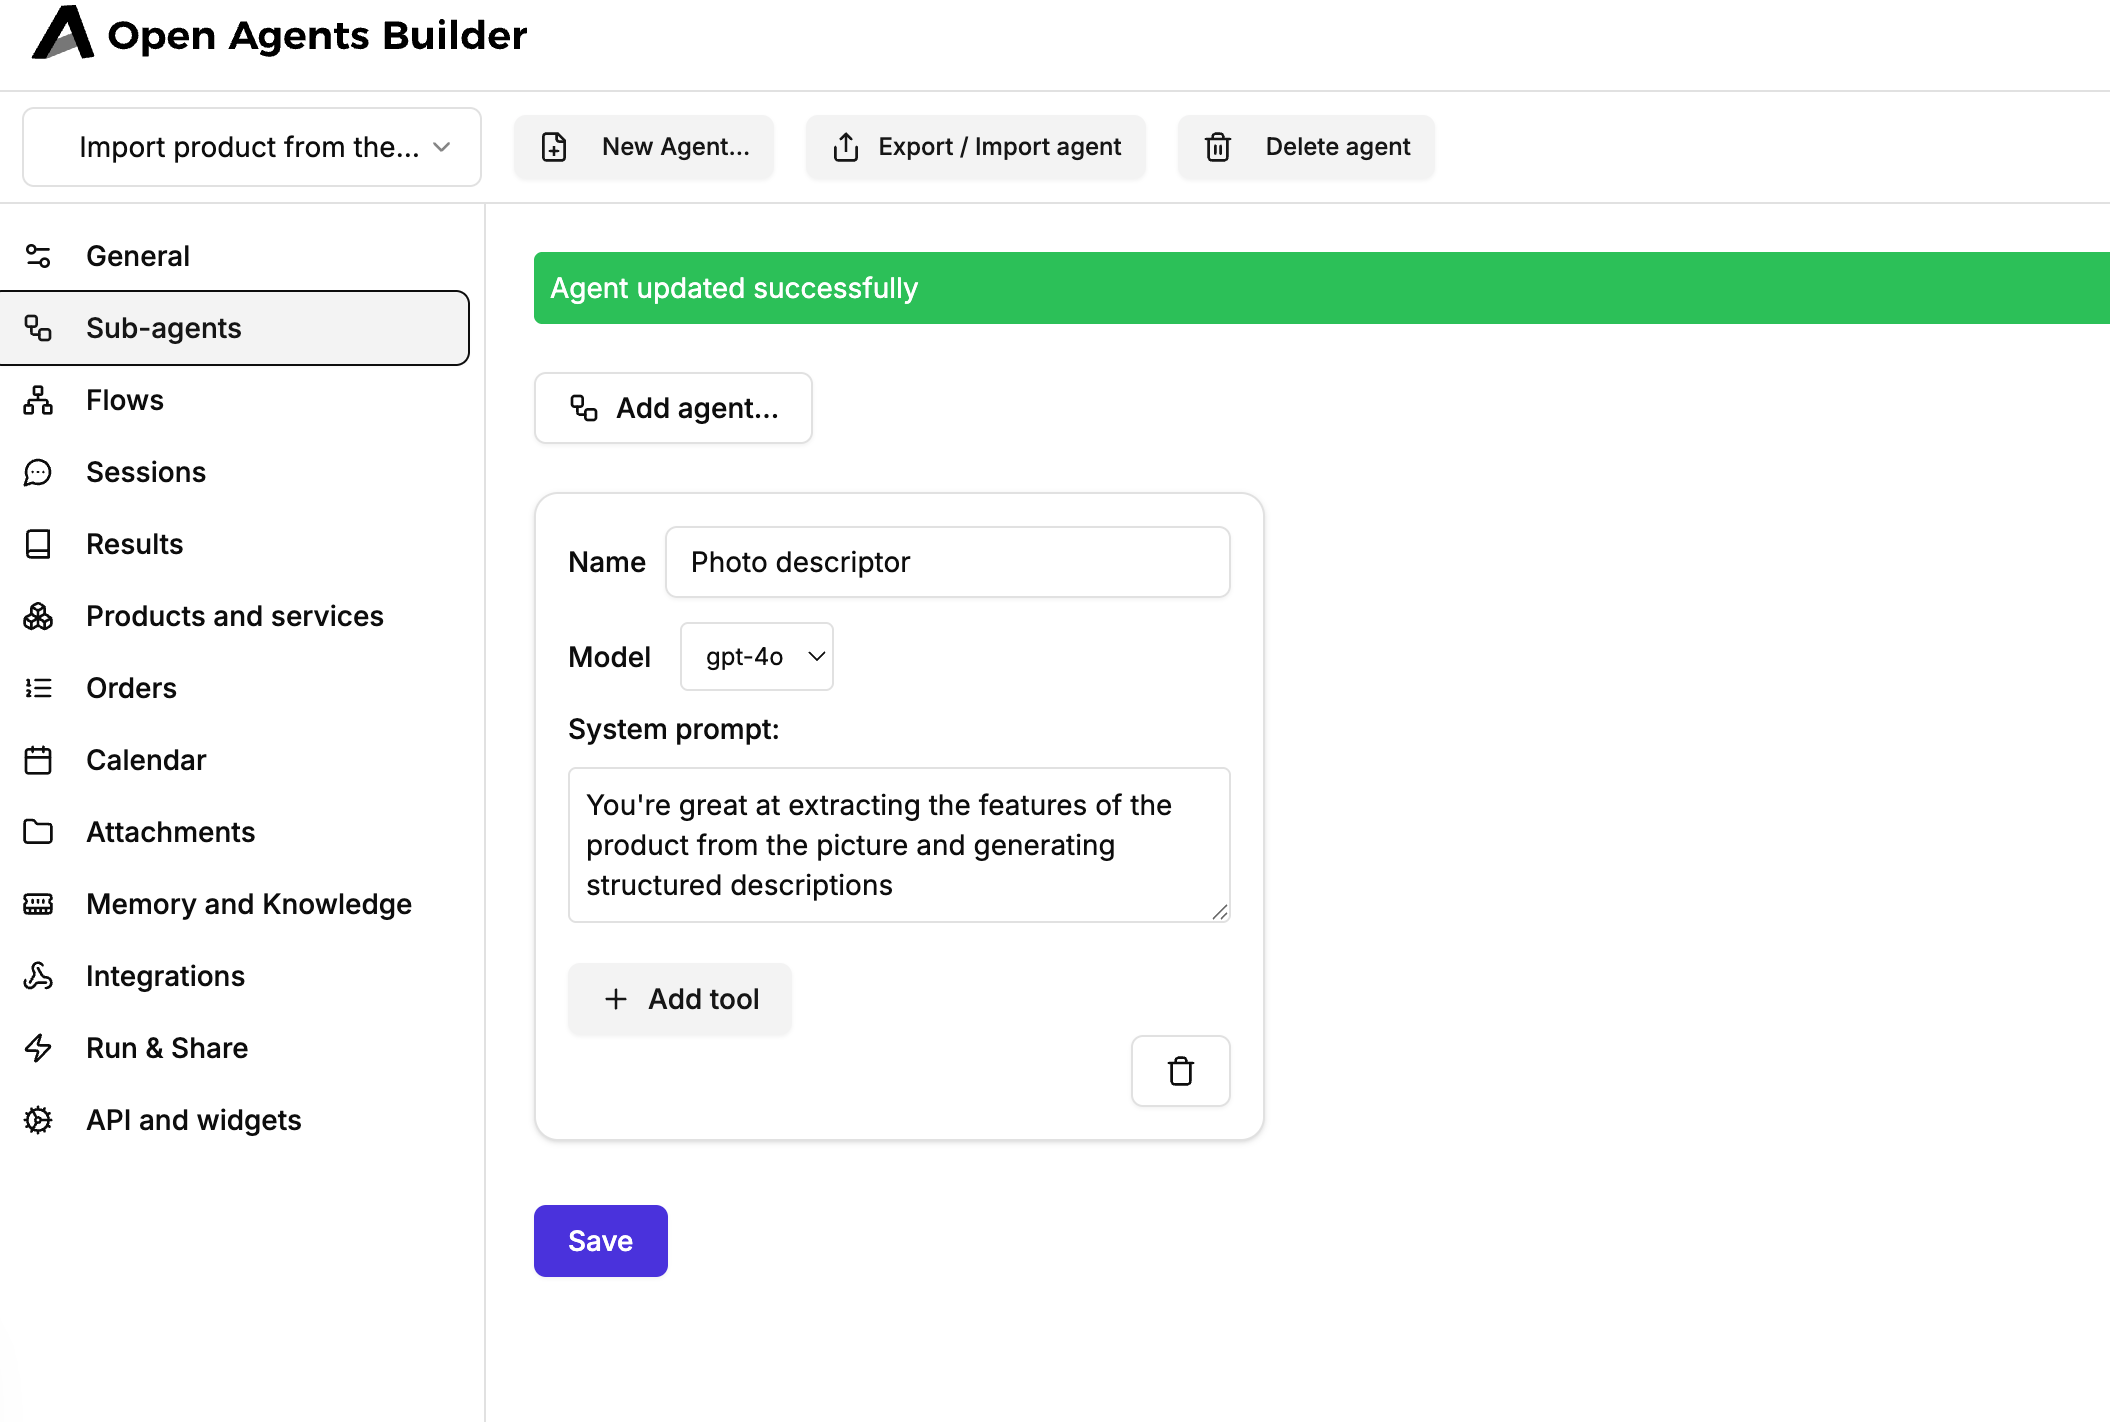Click the trash icon to delete sub-agent
This screenshot has height=1422, width=2110.
[1180, 1071]
